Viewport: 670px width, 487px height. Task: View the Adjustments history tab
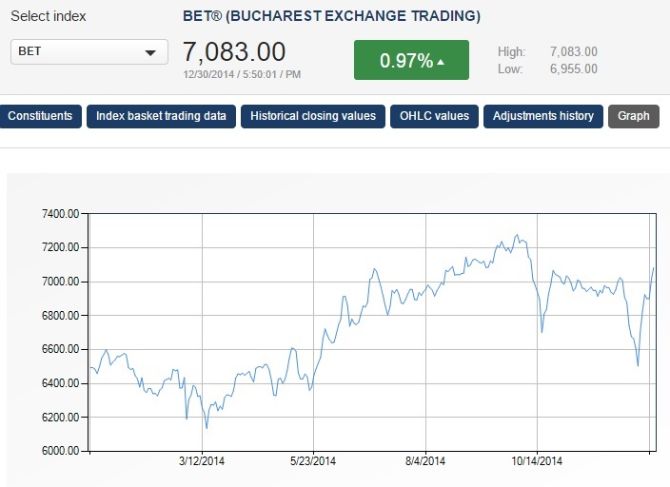point(543,116)
